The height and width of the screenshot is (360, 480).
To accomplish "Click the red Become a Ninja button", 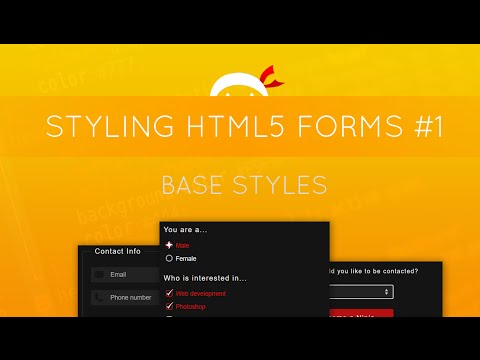I will pyautogui.click(x=361, y=313).
